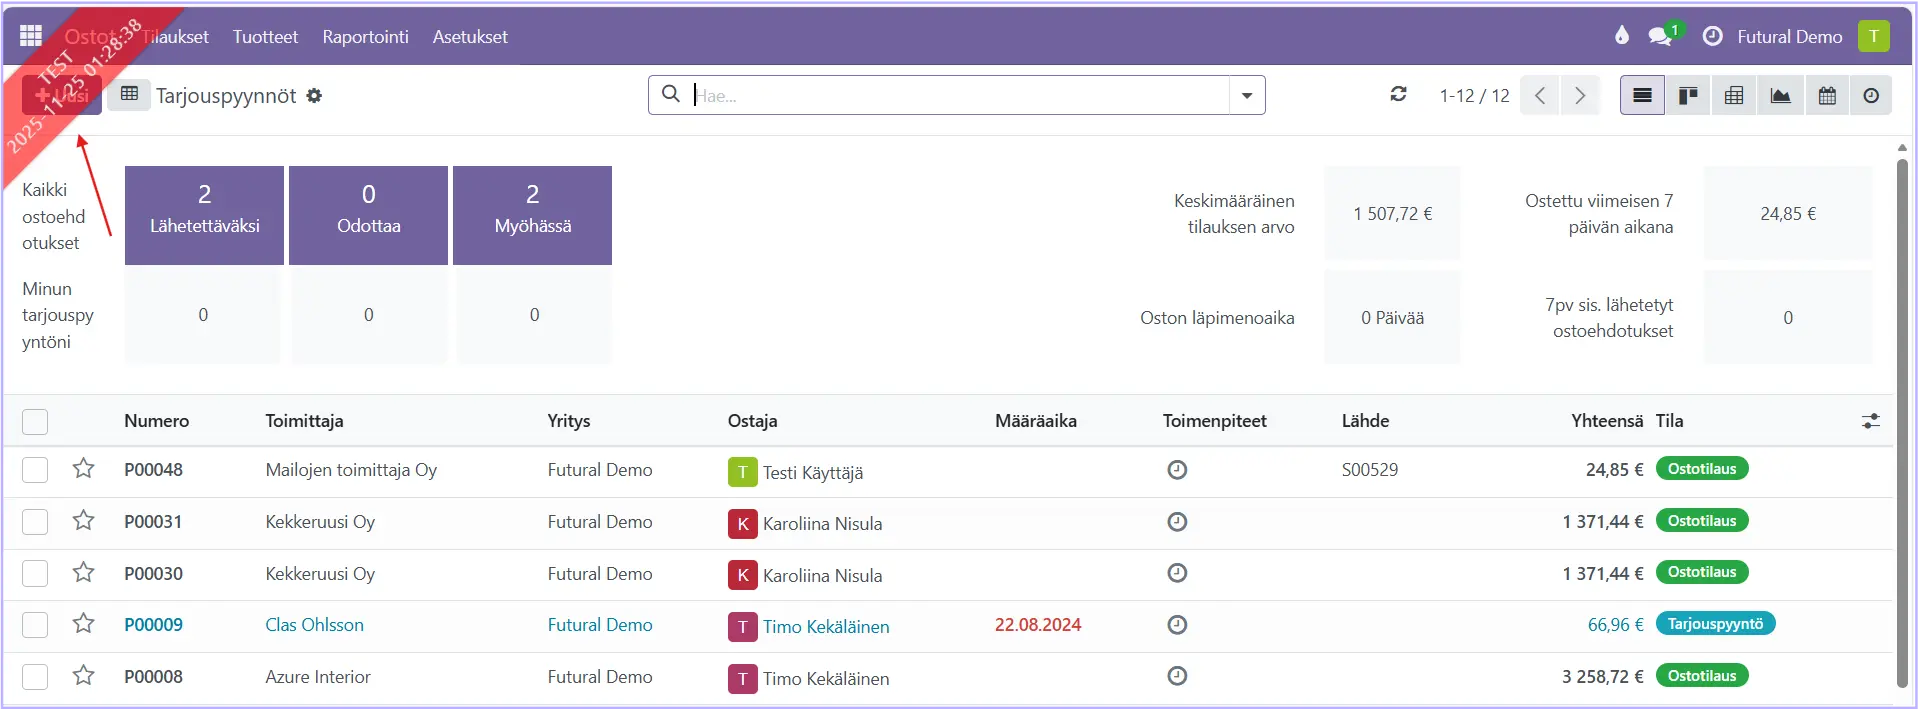The height and width of the screenshot is (709, 1918).
Task: Select all rows with header checkbox
Action: click(x=35, y=422)
